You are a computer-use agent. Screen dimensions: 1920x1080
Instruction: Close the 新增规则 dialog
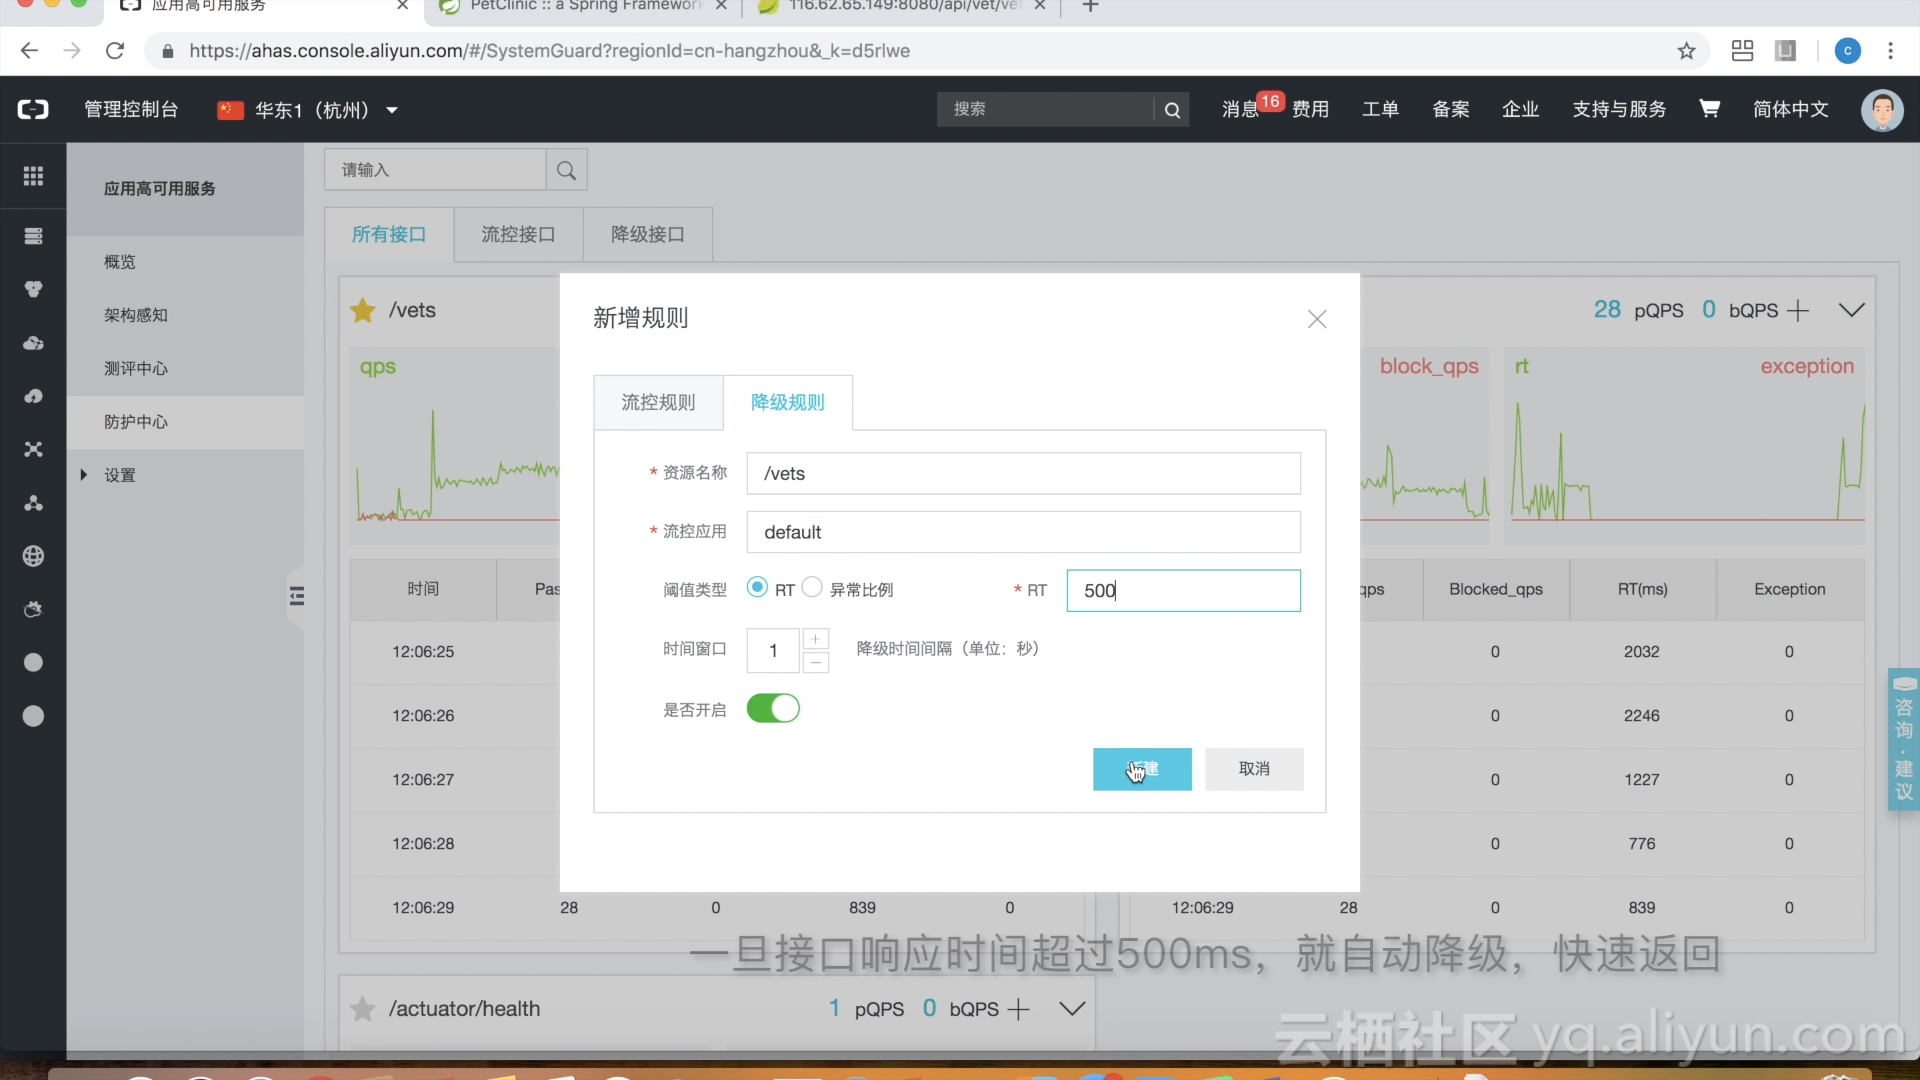pyautogui.click(x=1317, y=319)
